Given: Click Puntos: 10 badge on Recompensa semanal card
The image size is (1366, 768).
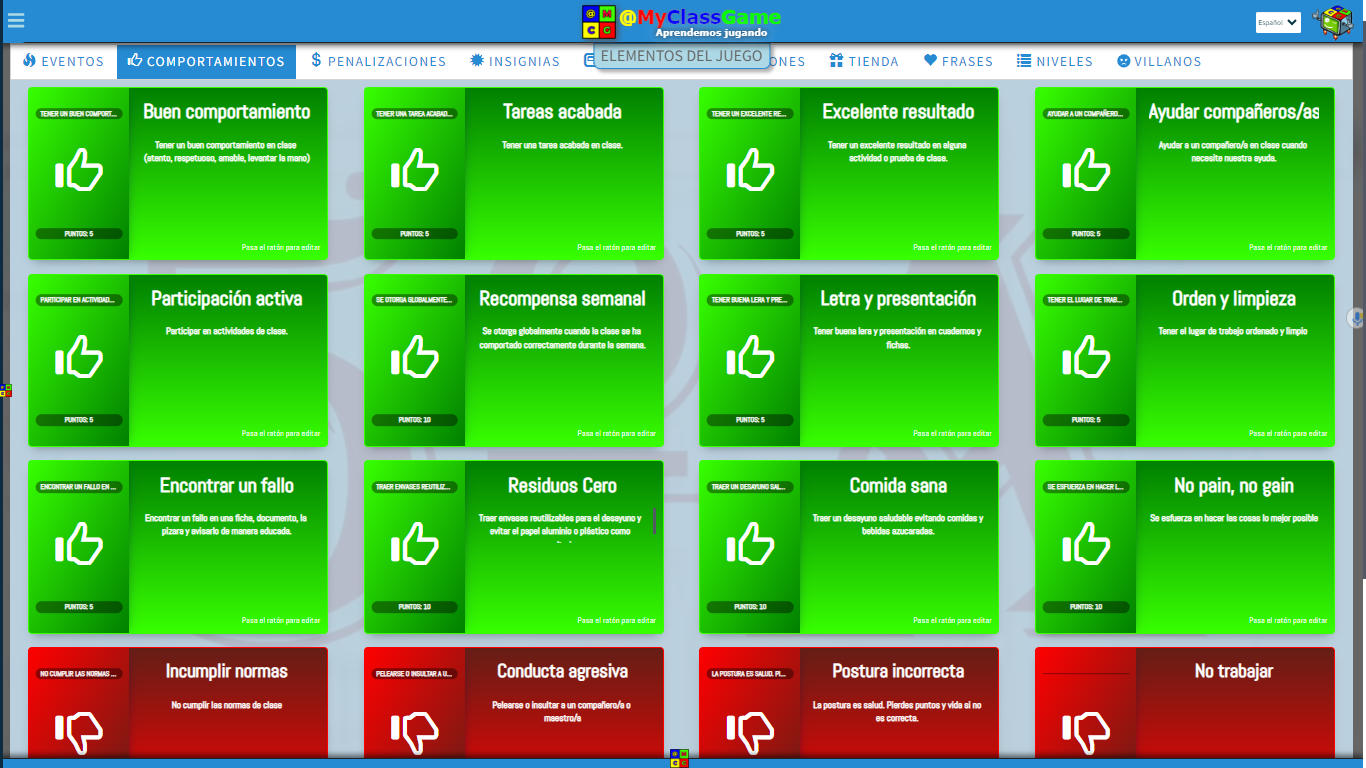Looking at the screenshot, I should [415, 420].
